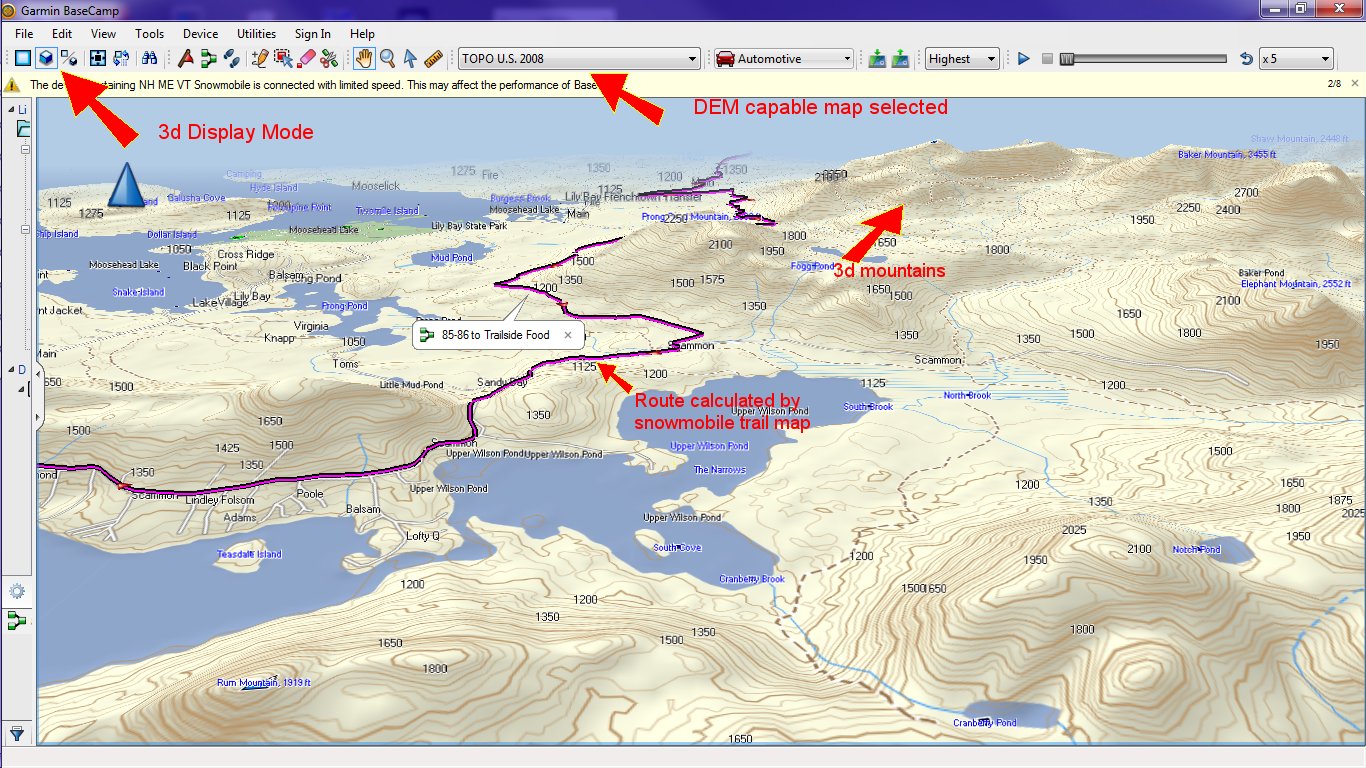The width and height of the screenshot is (1366, 768).
Task: Collapse first tree node minus box
Action: pyautogui.click(x=26, y=150)
